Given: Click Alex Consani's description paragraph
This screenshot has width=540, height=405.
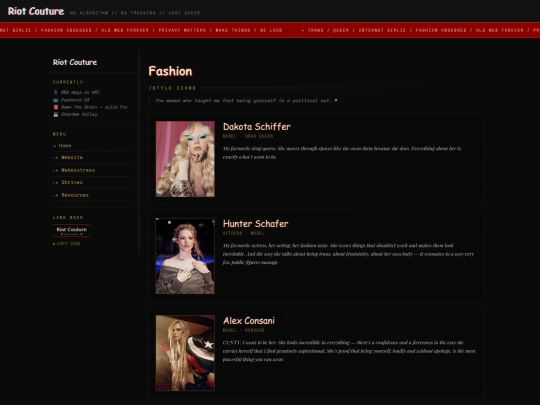Looking at the screenshot, I should coord(349,351).
